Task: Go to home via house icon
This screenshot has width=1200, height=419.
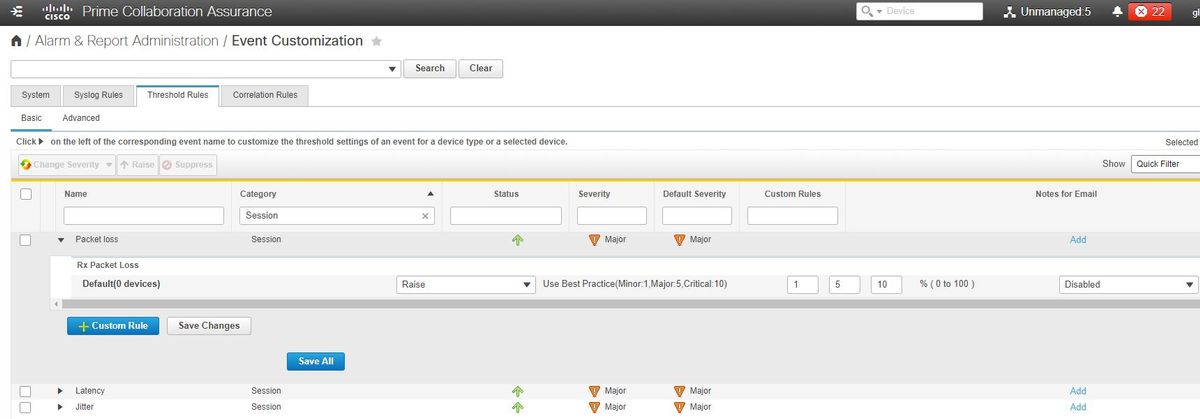Action: coord(16,42)
